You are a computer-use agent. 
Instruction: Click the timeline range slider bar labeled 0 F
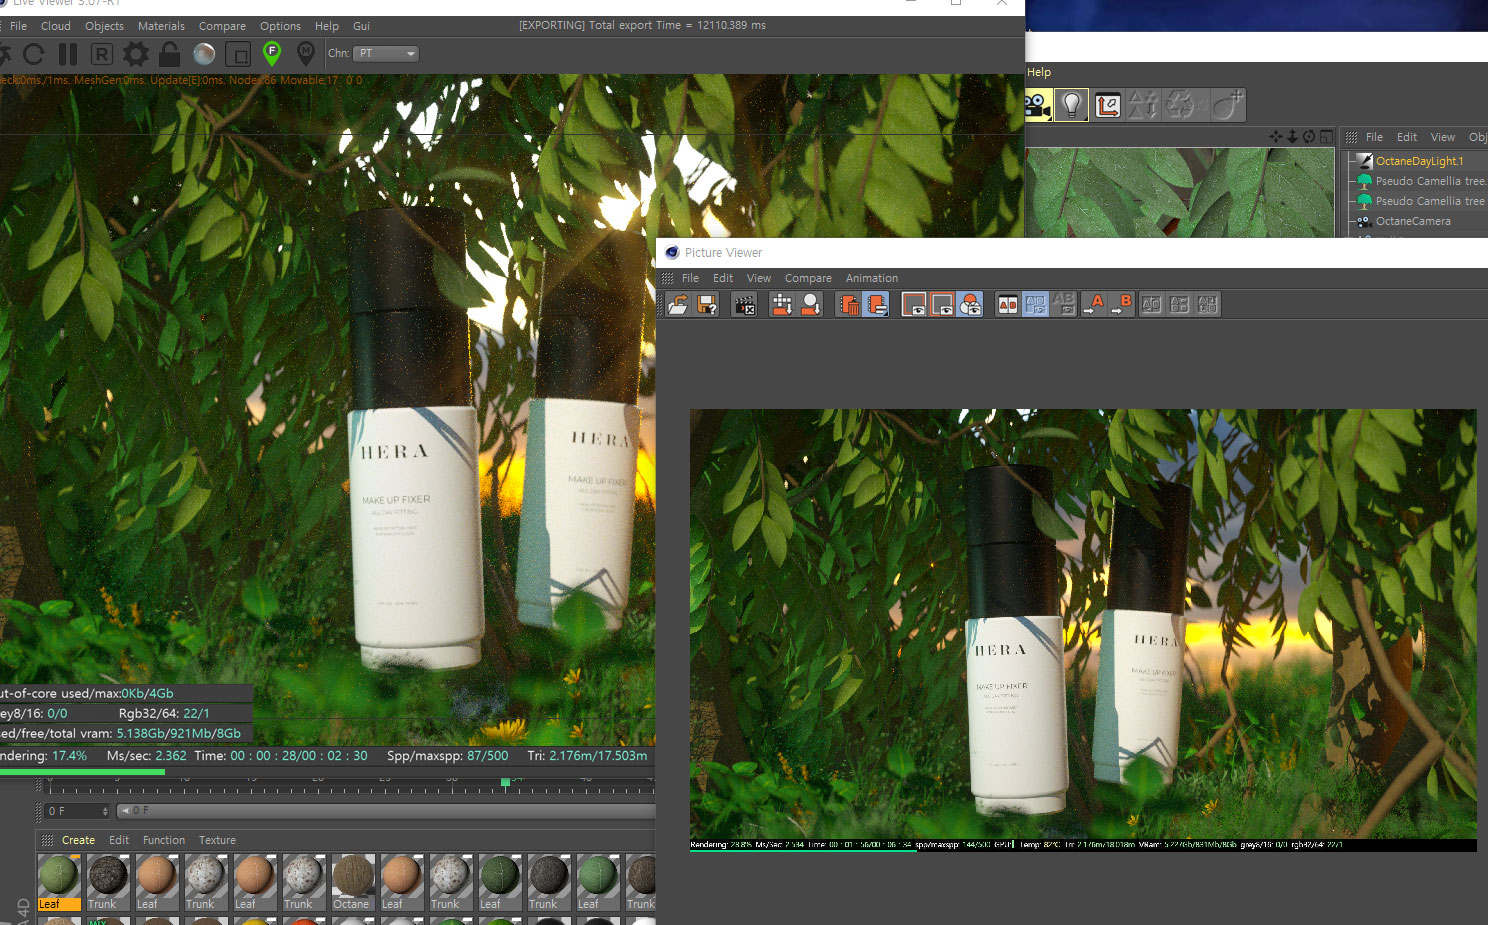coord(387,811)
